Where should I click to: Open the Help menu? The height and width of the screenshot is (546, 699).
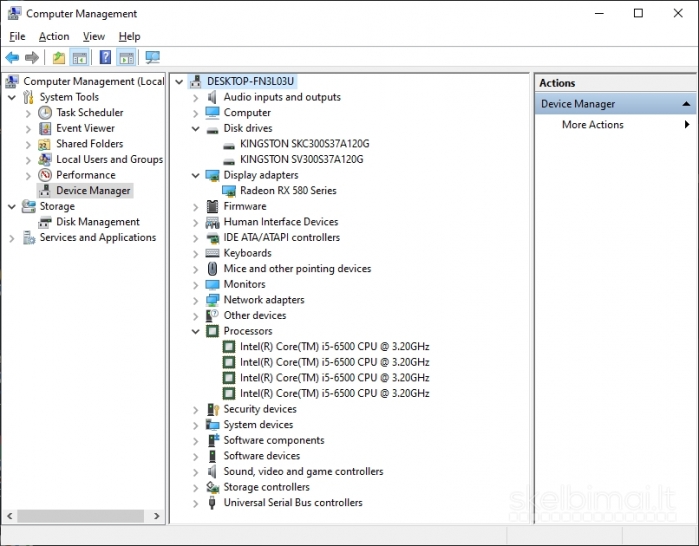[x=129, y=37]
